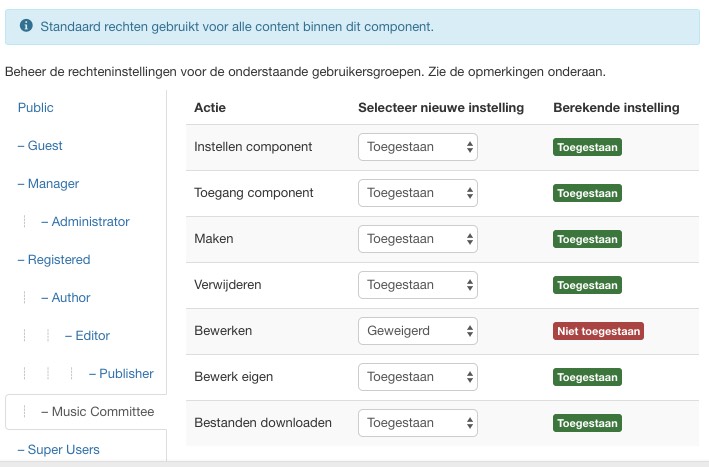Open the Guest group permissions
Image resolution: width=709 pixels, height=467 pixels.
click(x=45, y=146)
